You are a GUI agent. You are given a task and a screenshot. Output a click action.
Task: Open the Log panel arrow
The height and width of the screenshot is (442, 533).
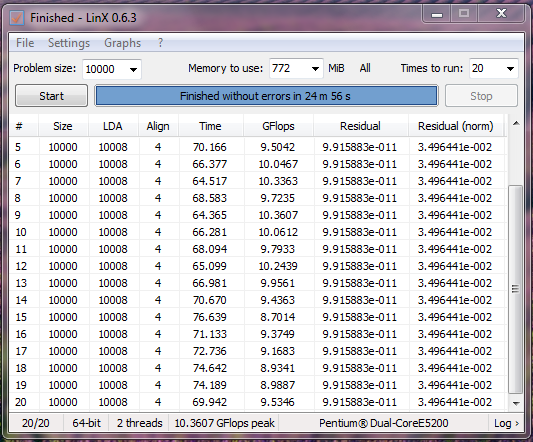coord(506,423)
